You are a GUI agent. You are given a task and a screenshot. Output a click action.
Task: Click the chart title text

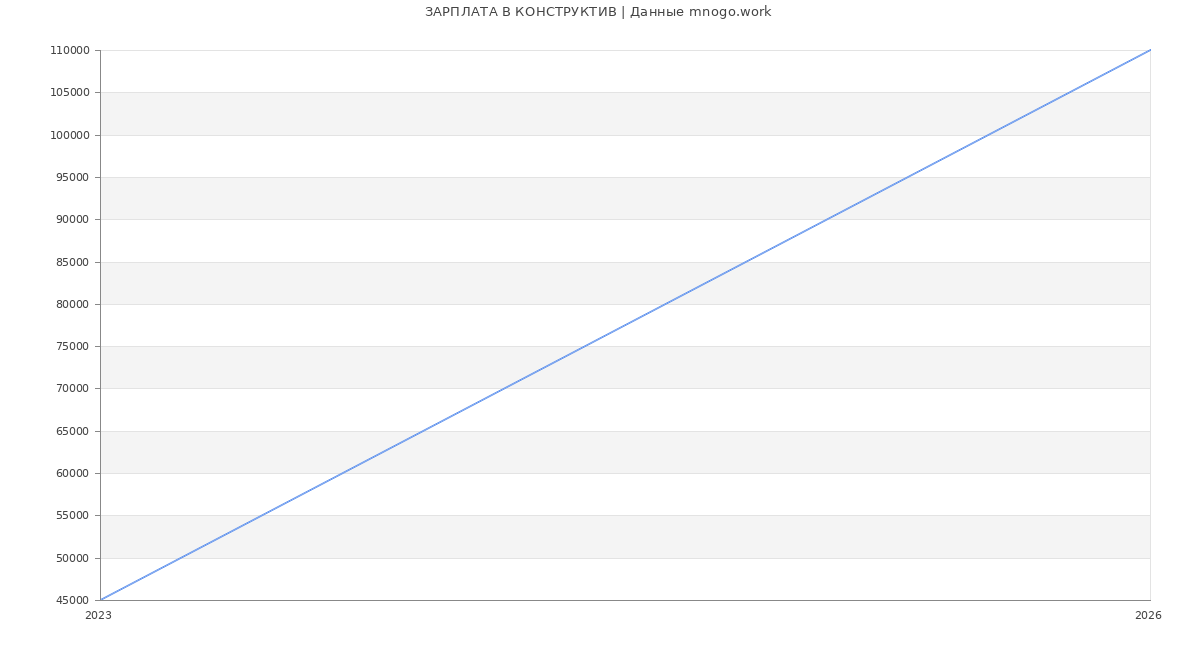[x=598, y=12]
